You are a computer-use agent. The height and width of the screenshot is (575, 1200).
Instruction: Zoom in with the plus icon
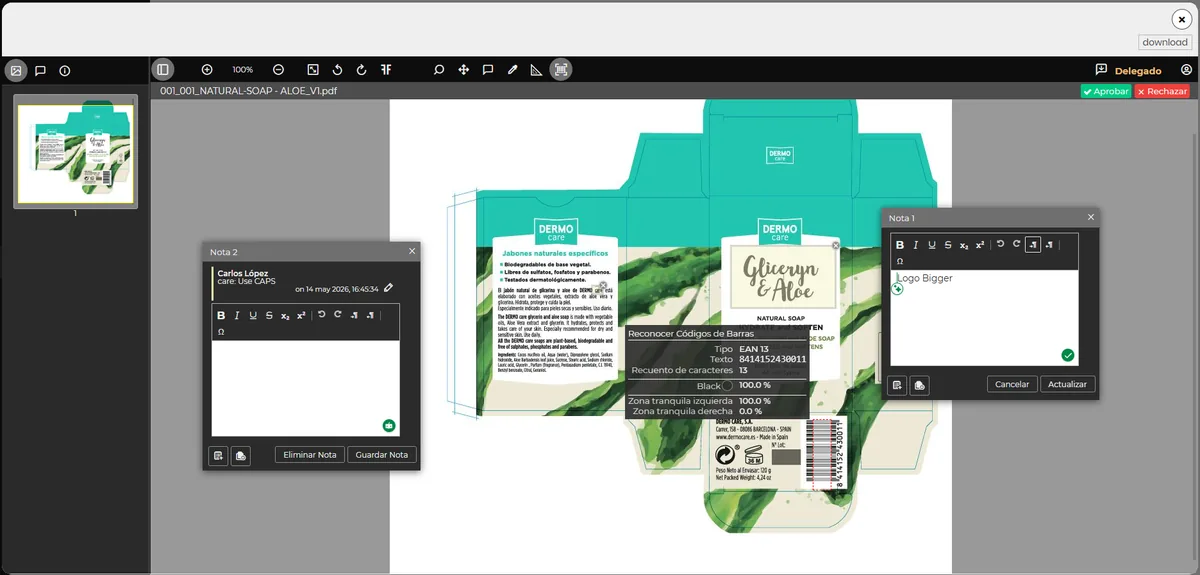[x=207, y=70]
